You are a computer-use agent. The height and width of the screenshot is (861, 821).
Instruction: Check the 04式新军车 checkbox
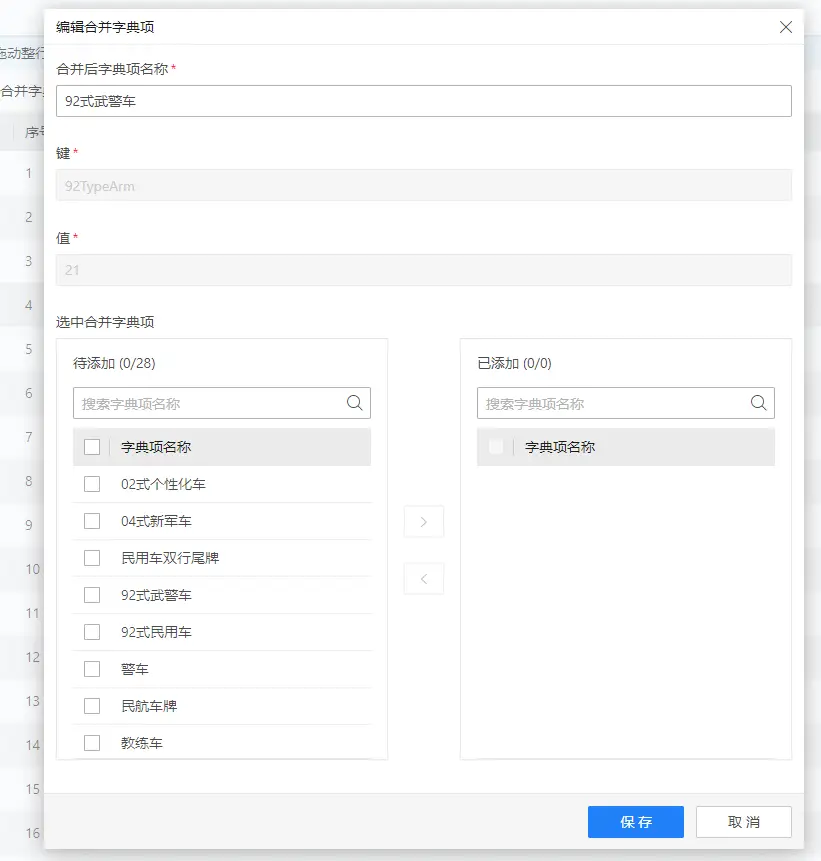92,521
